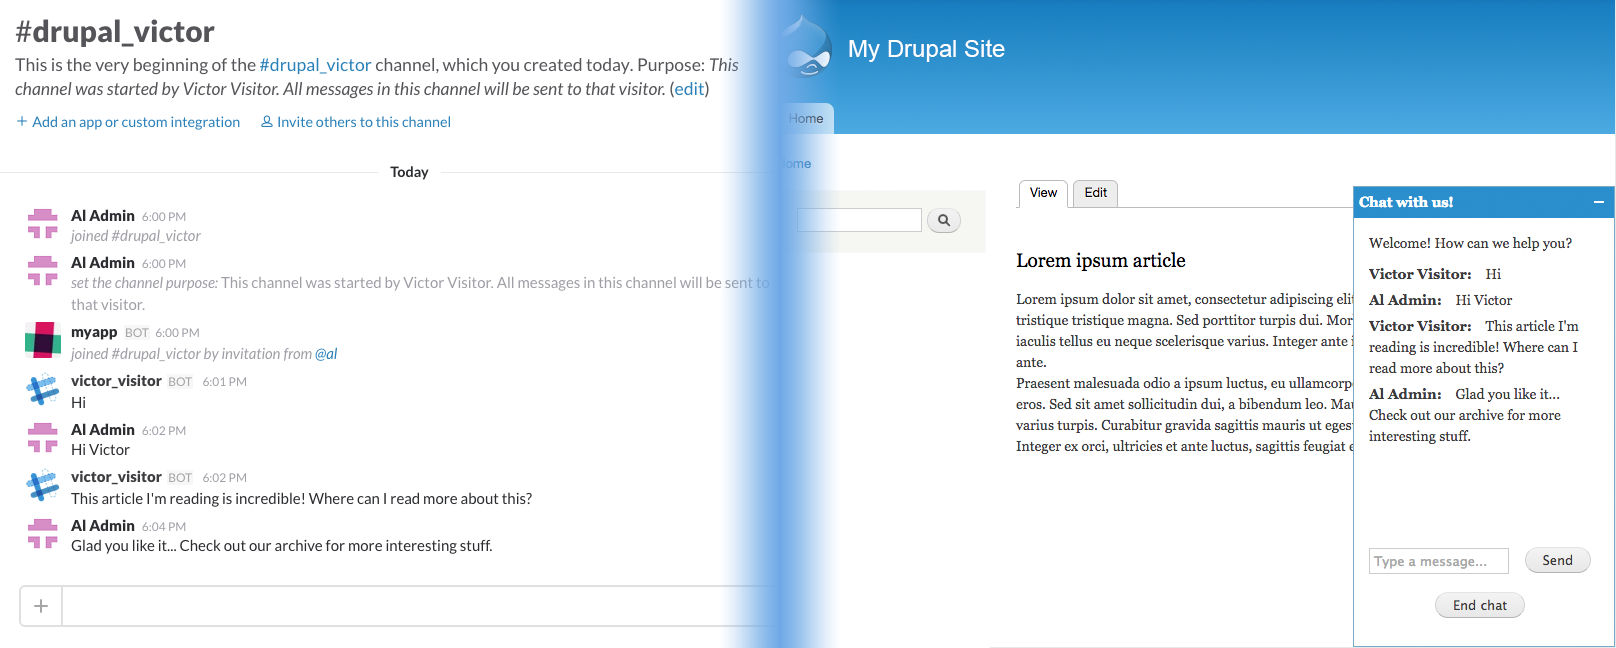Image resolution: width=1616 pixels, height=648 pixels.
Task: Click the 6:01 PM timestamp
Action: click(225, 382)
